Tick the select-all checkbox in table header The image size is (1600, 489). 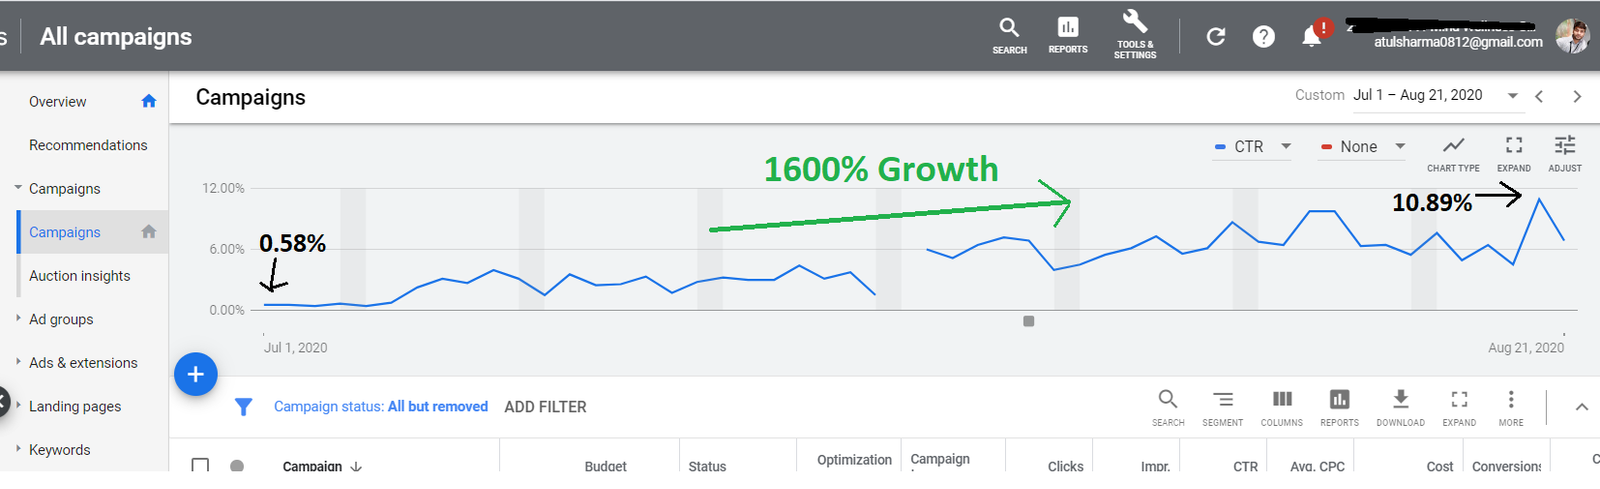(x=200, y=466)
